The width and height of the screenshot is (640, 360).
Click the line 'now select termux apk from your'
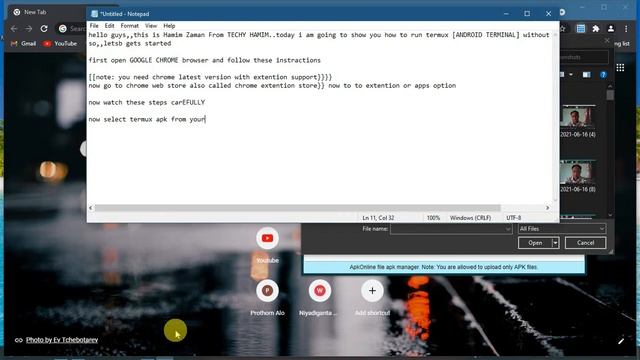pyautogui.click(x=147, y=119)
